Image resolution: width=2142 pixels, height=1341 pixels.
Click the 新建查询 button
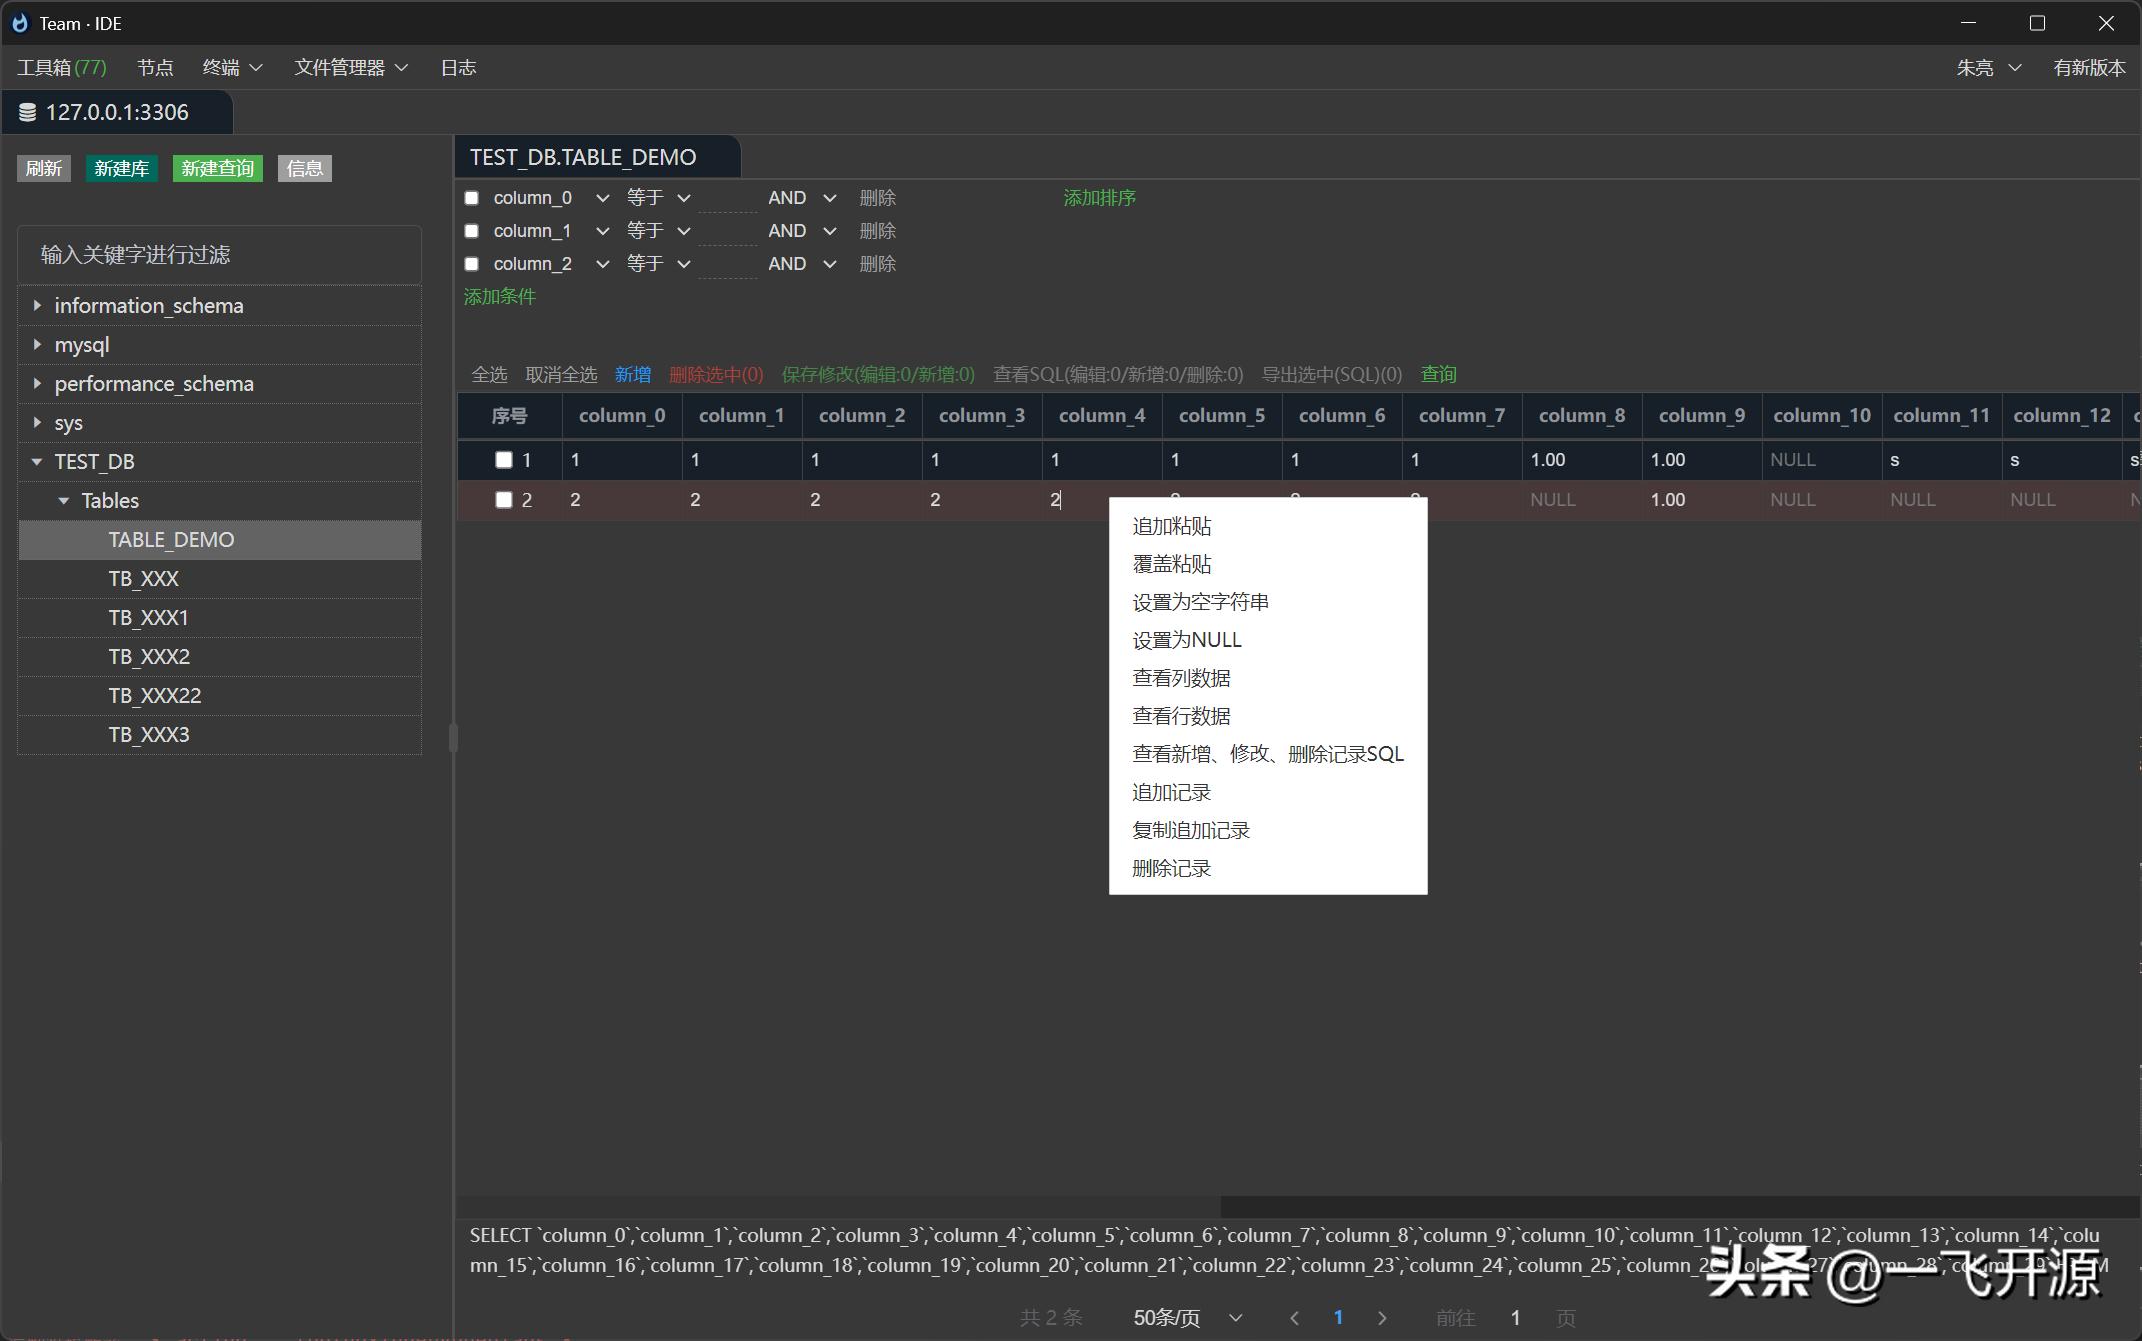click(x=217, y=168)
